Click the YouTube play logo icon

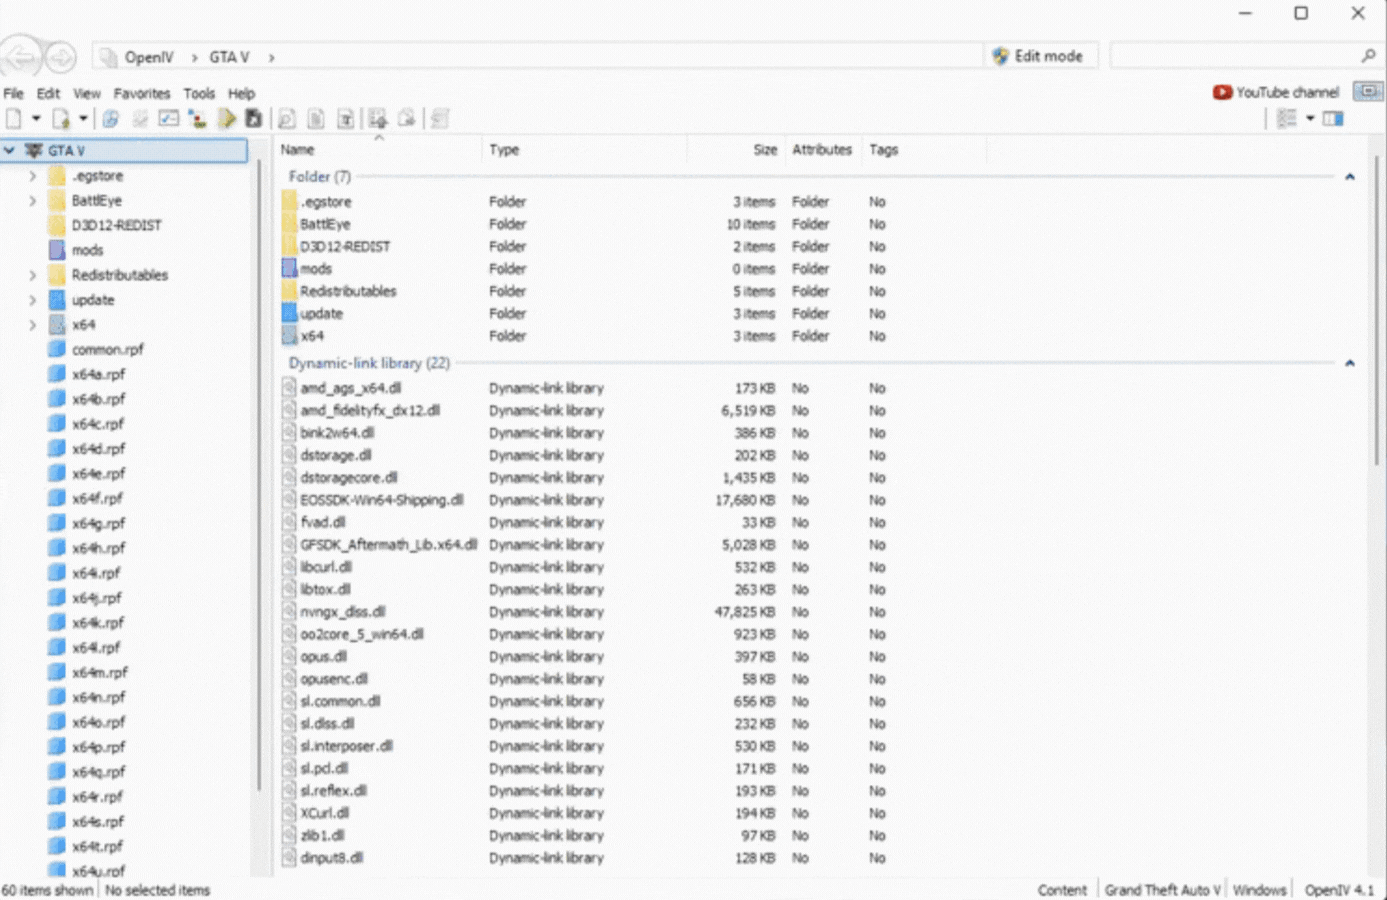(x=1222, y=92)
